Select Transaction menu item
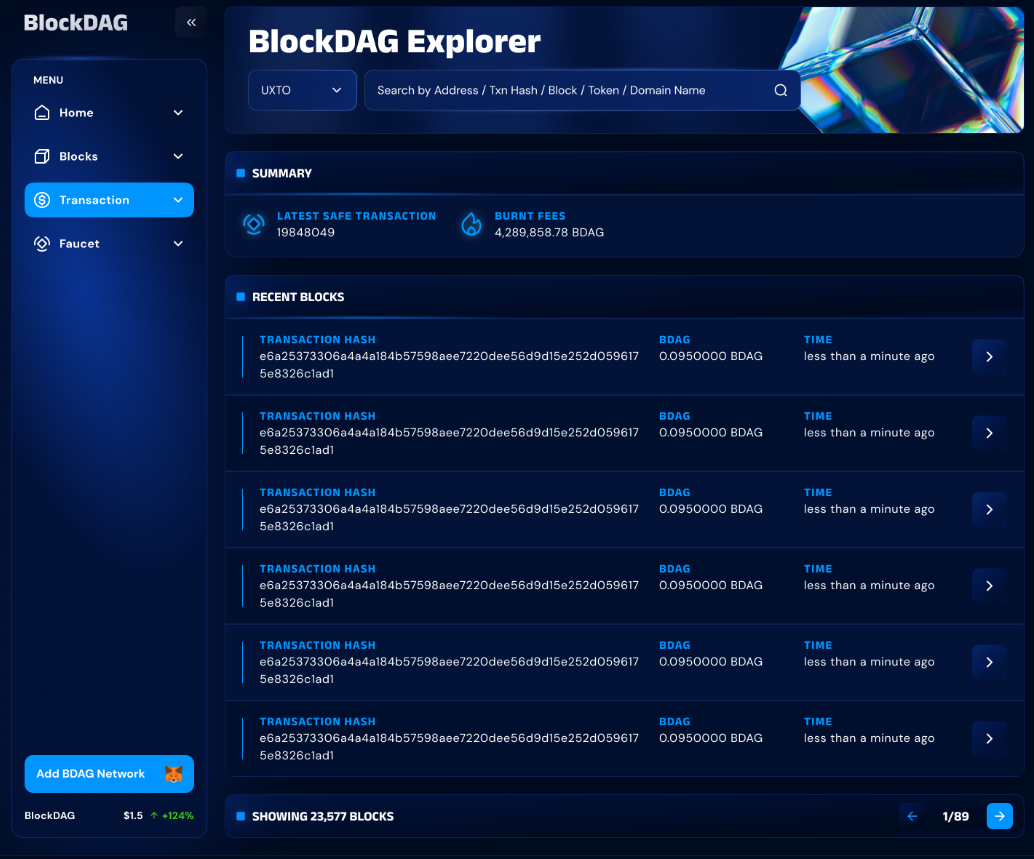This screenshot has height=859, width=1034. 109,200
